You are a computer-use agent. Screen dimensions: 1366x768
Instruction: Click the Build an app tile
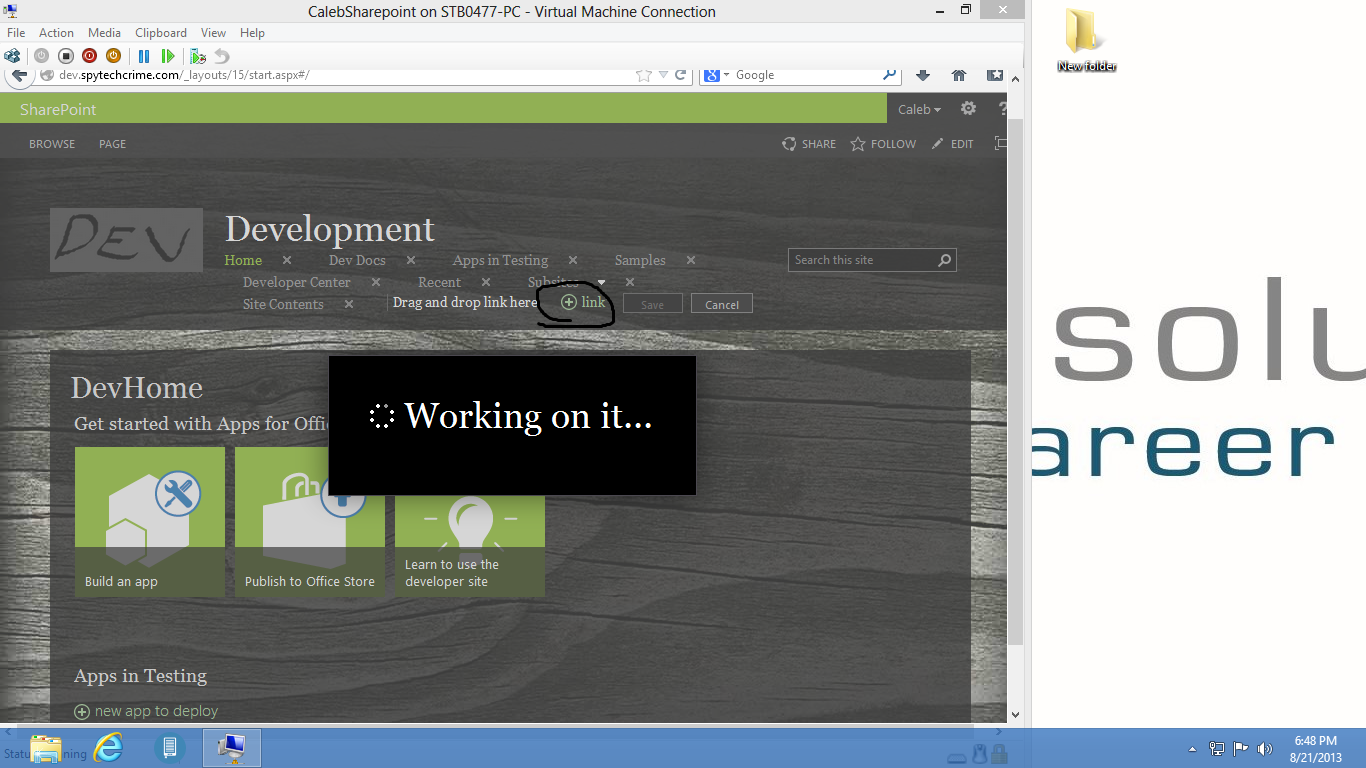pyautogui.click(x=150, y=522)
